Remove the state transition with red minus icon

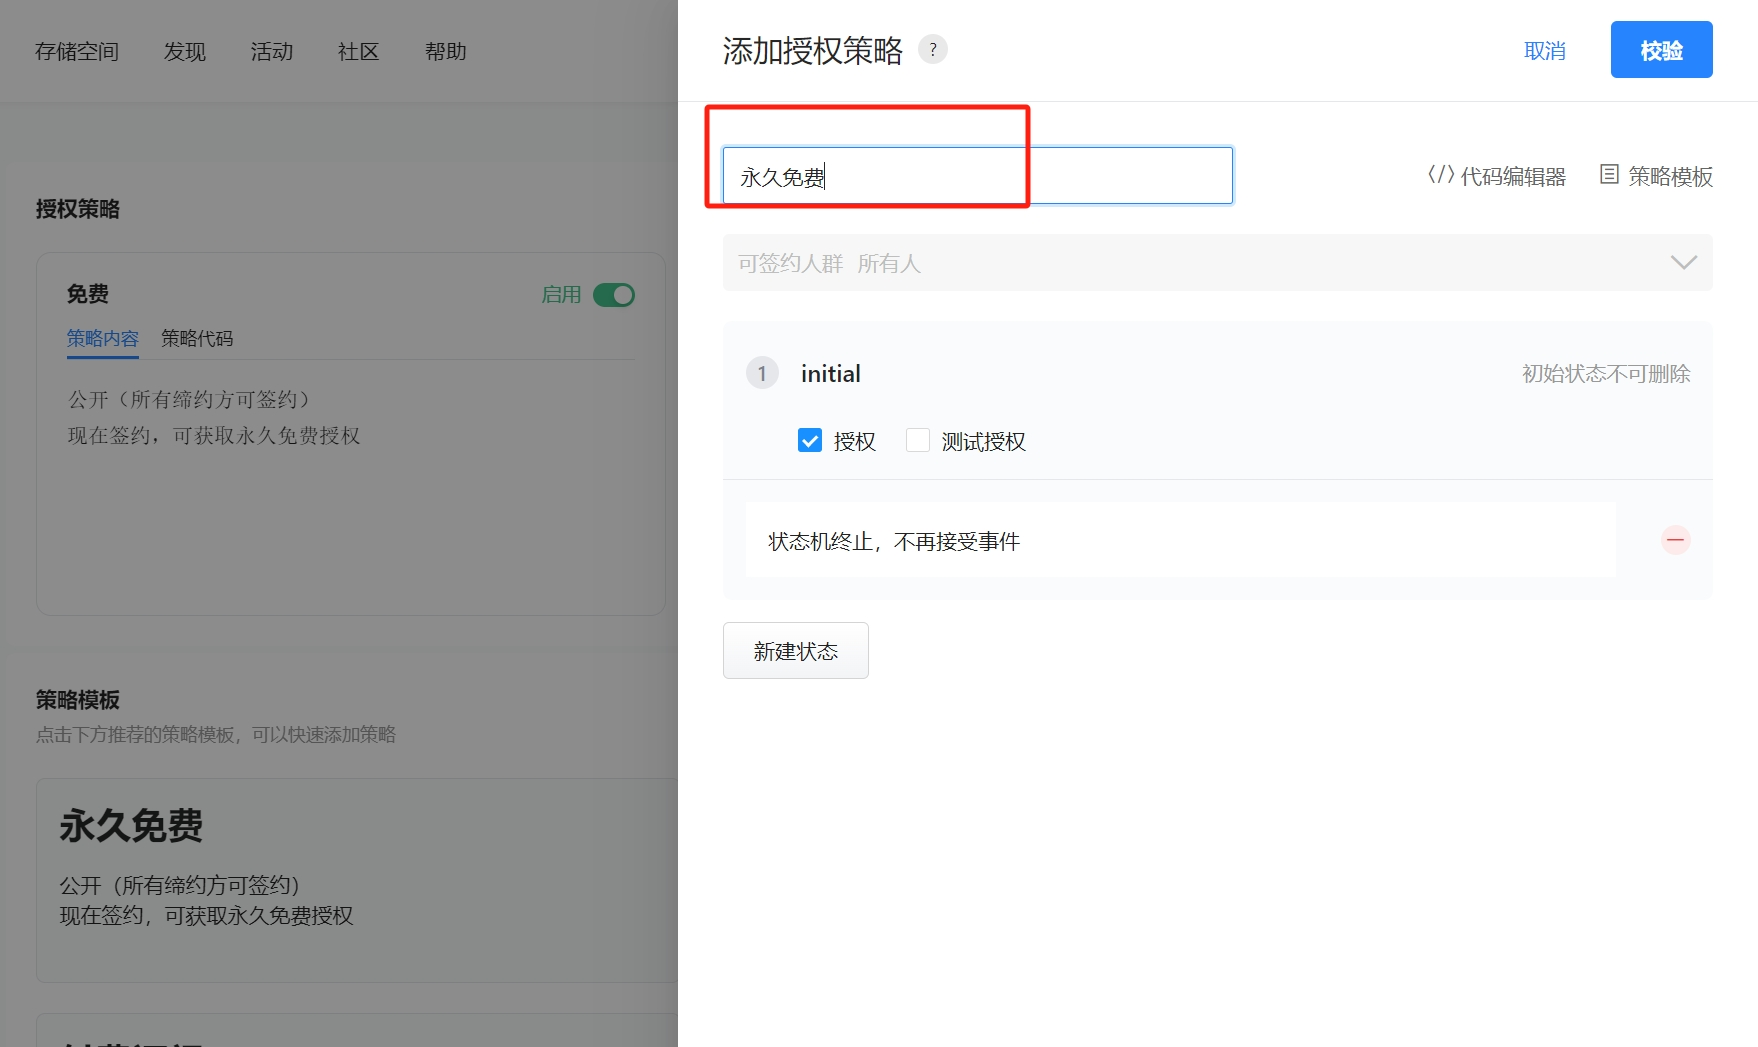click(x=1676, y=540)
